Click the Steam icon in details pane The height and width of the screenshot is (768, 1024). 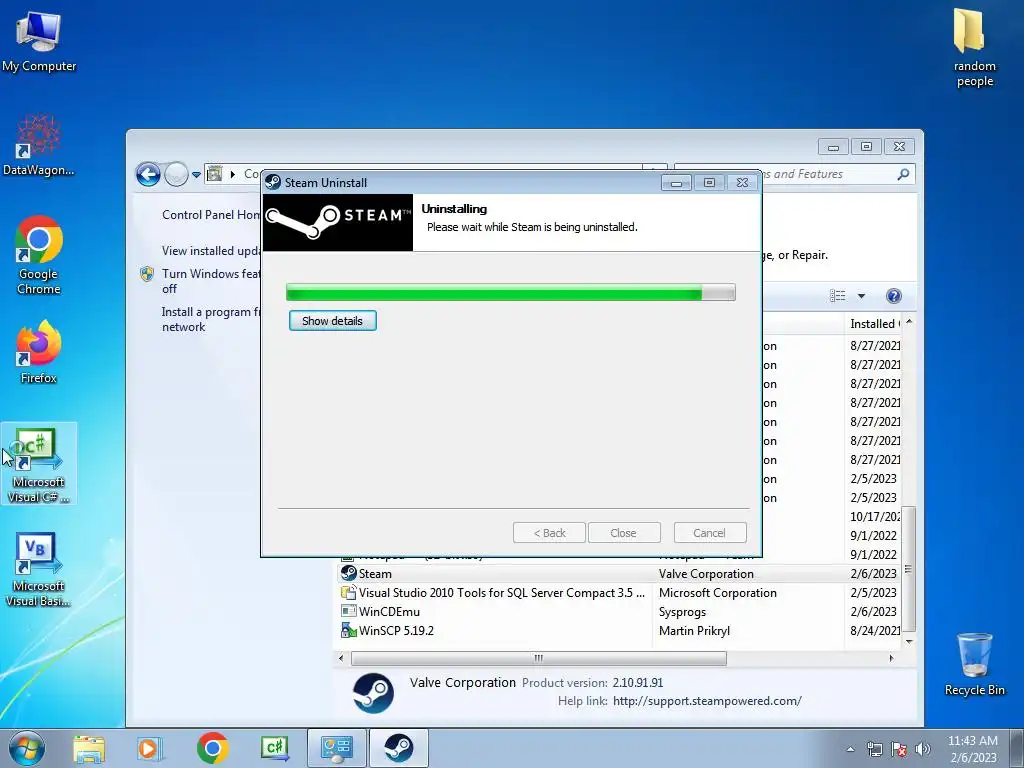373,692
